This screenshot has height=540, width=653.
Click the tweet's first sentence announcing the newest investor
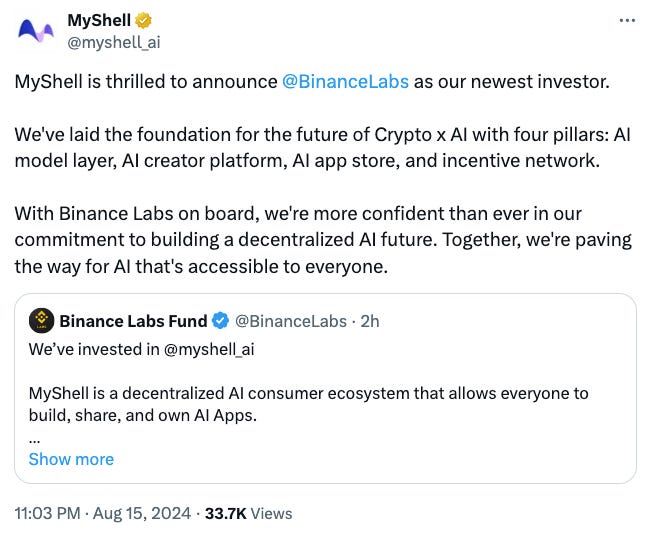(312, 82)
